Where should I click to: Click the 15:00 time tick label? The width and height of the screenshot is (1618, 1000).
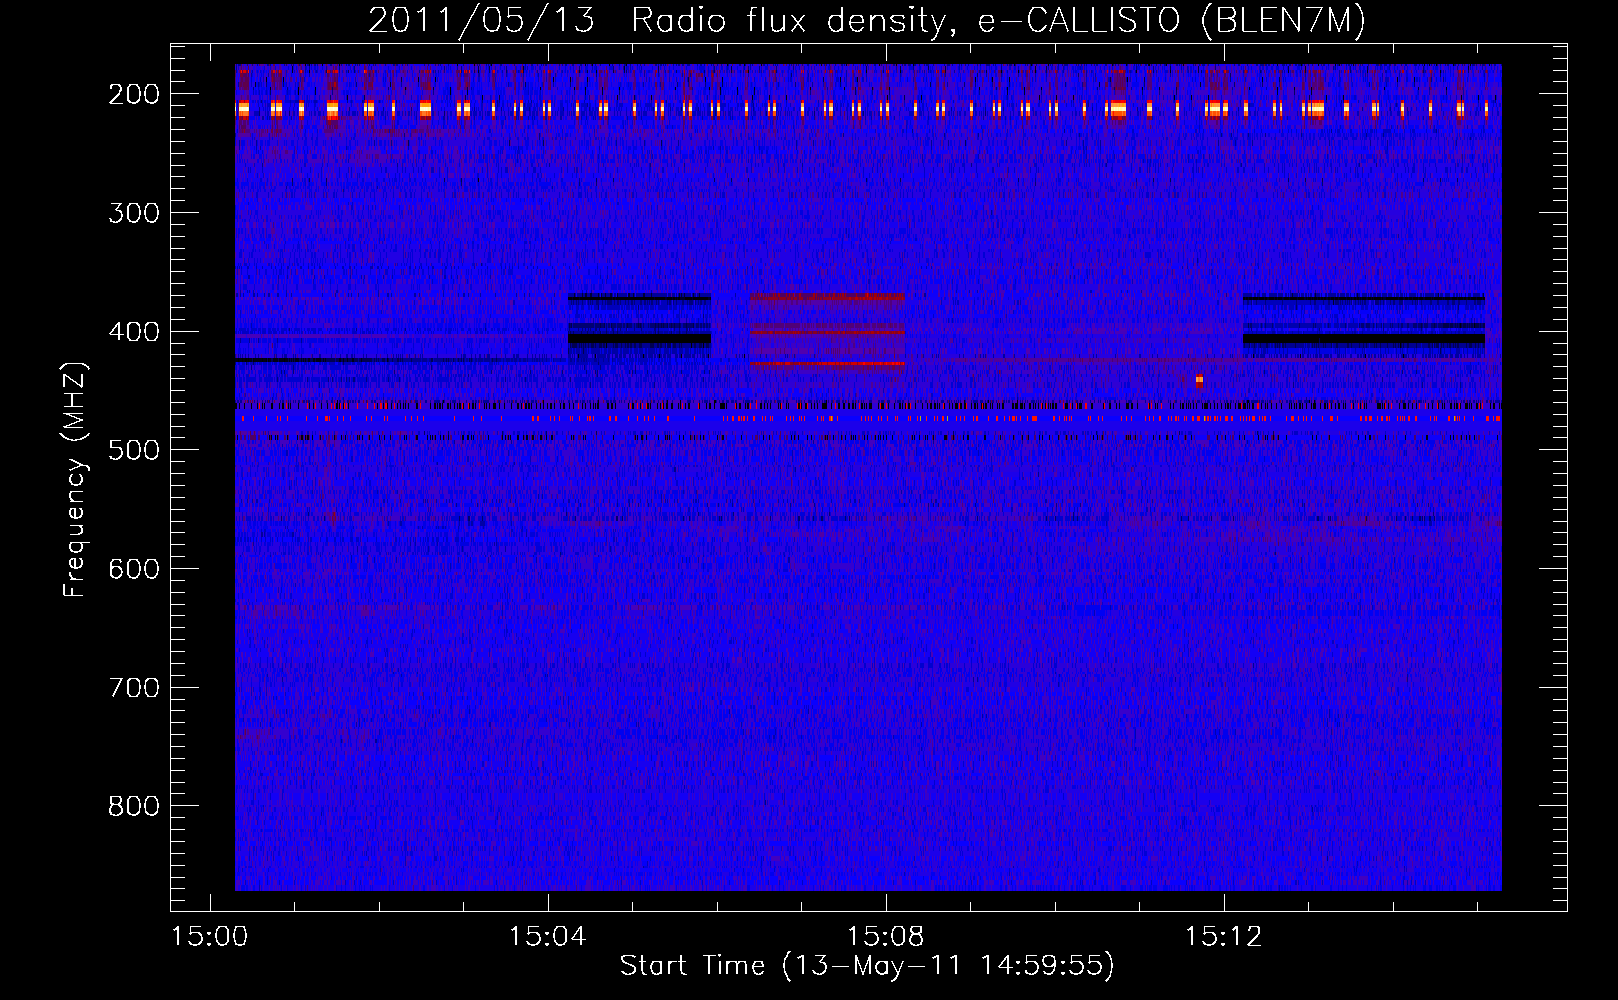coord(209,937)
